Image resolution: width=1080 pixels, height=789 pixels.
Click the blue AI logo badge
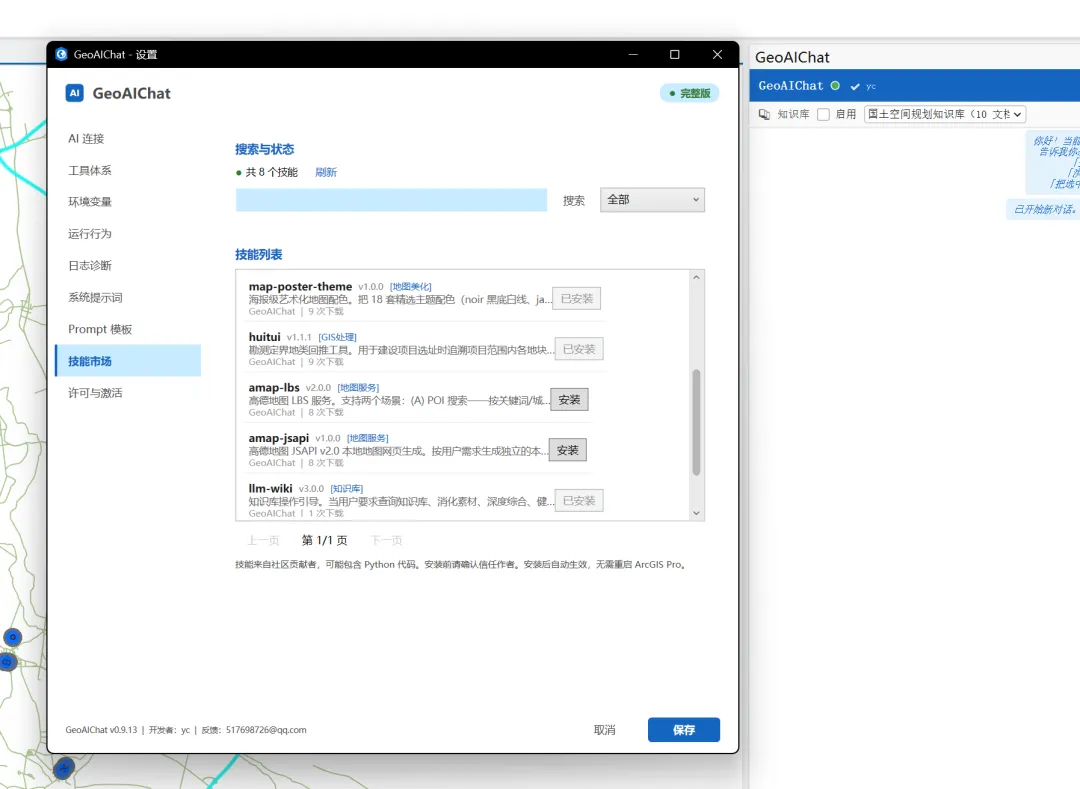coord(74,93)
